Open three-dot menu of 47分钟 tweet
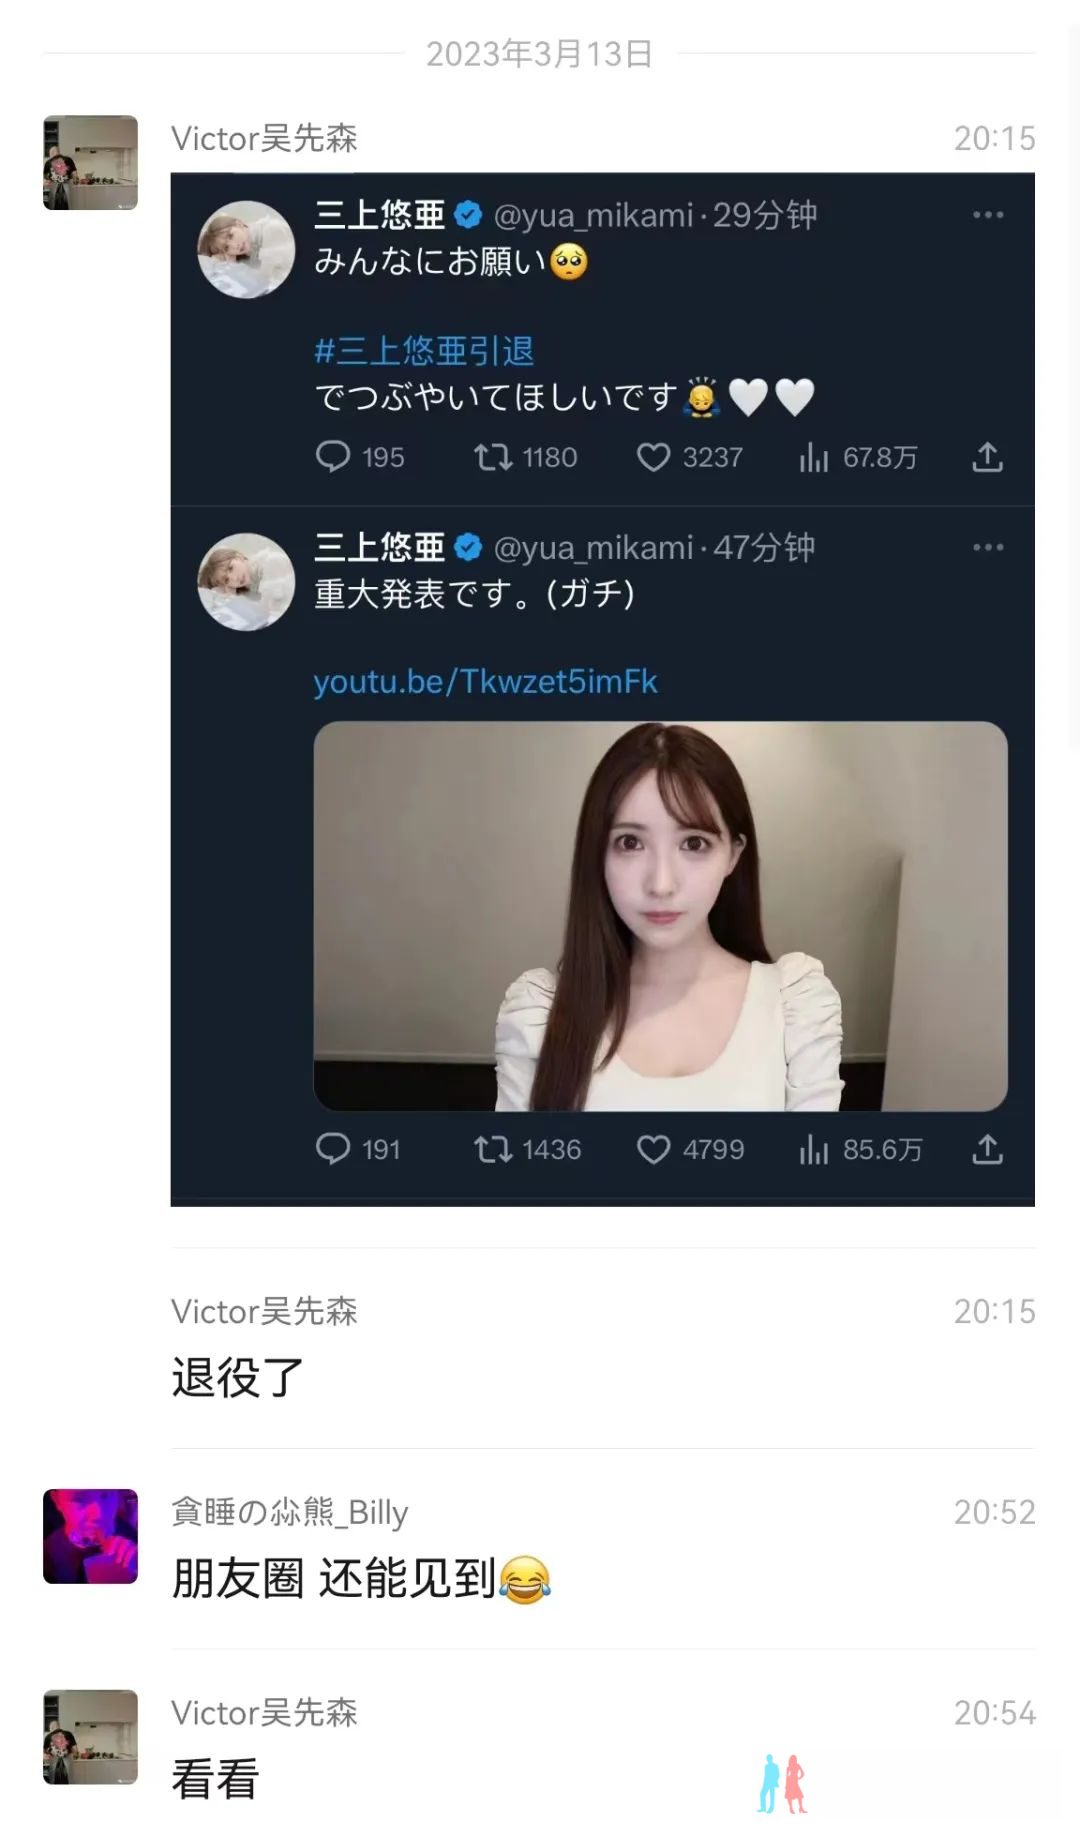 pyautogui.click(x=987, y=547)
